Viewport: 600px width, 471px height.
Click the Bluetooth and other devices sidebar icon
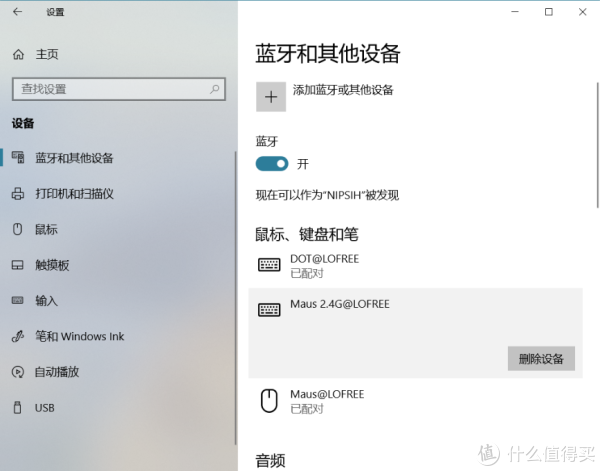18,157
